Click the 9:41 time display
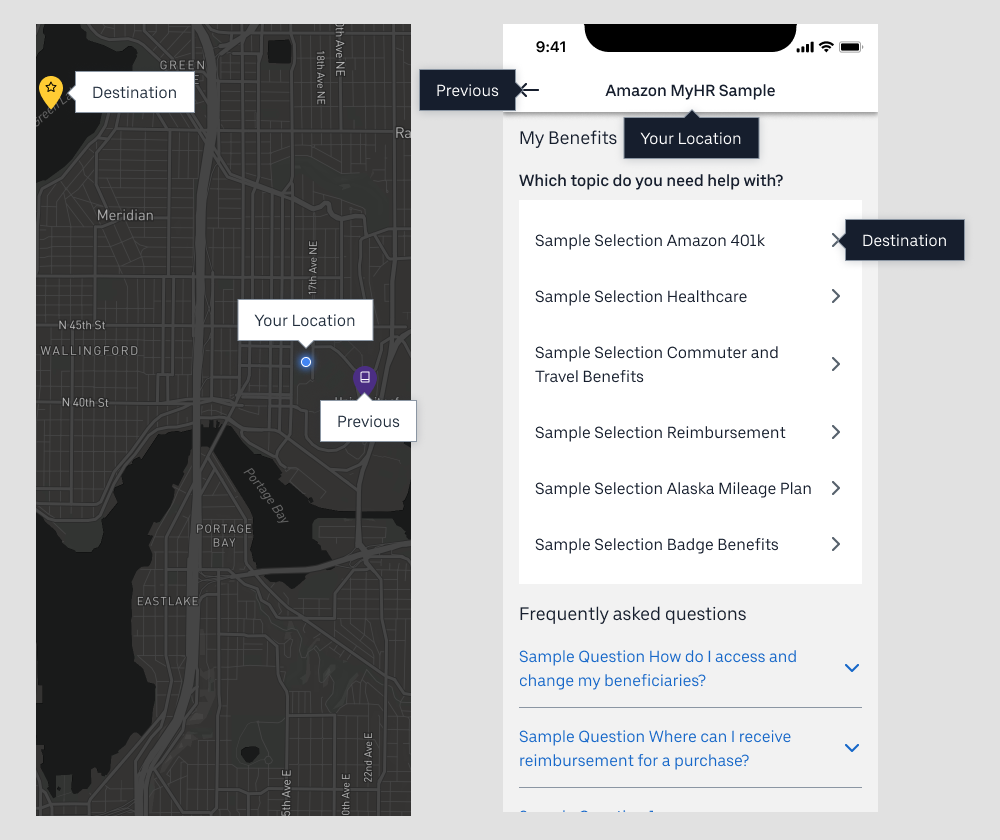 click(x=551, y=46)
